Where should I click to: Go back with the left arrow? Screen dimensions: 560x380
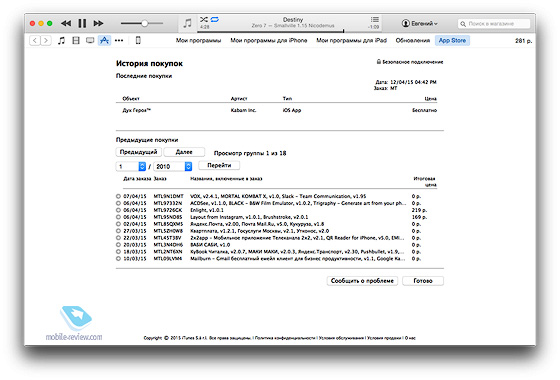[35, 40]
